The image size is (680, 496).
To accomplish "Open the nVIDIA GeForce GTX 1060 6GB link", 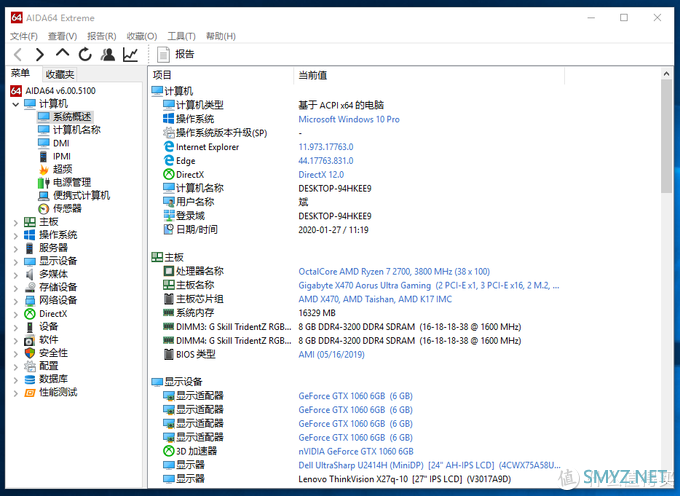I will [x=356, y=451].
